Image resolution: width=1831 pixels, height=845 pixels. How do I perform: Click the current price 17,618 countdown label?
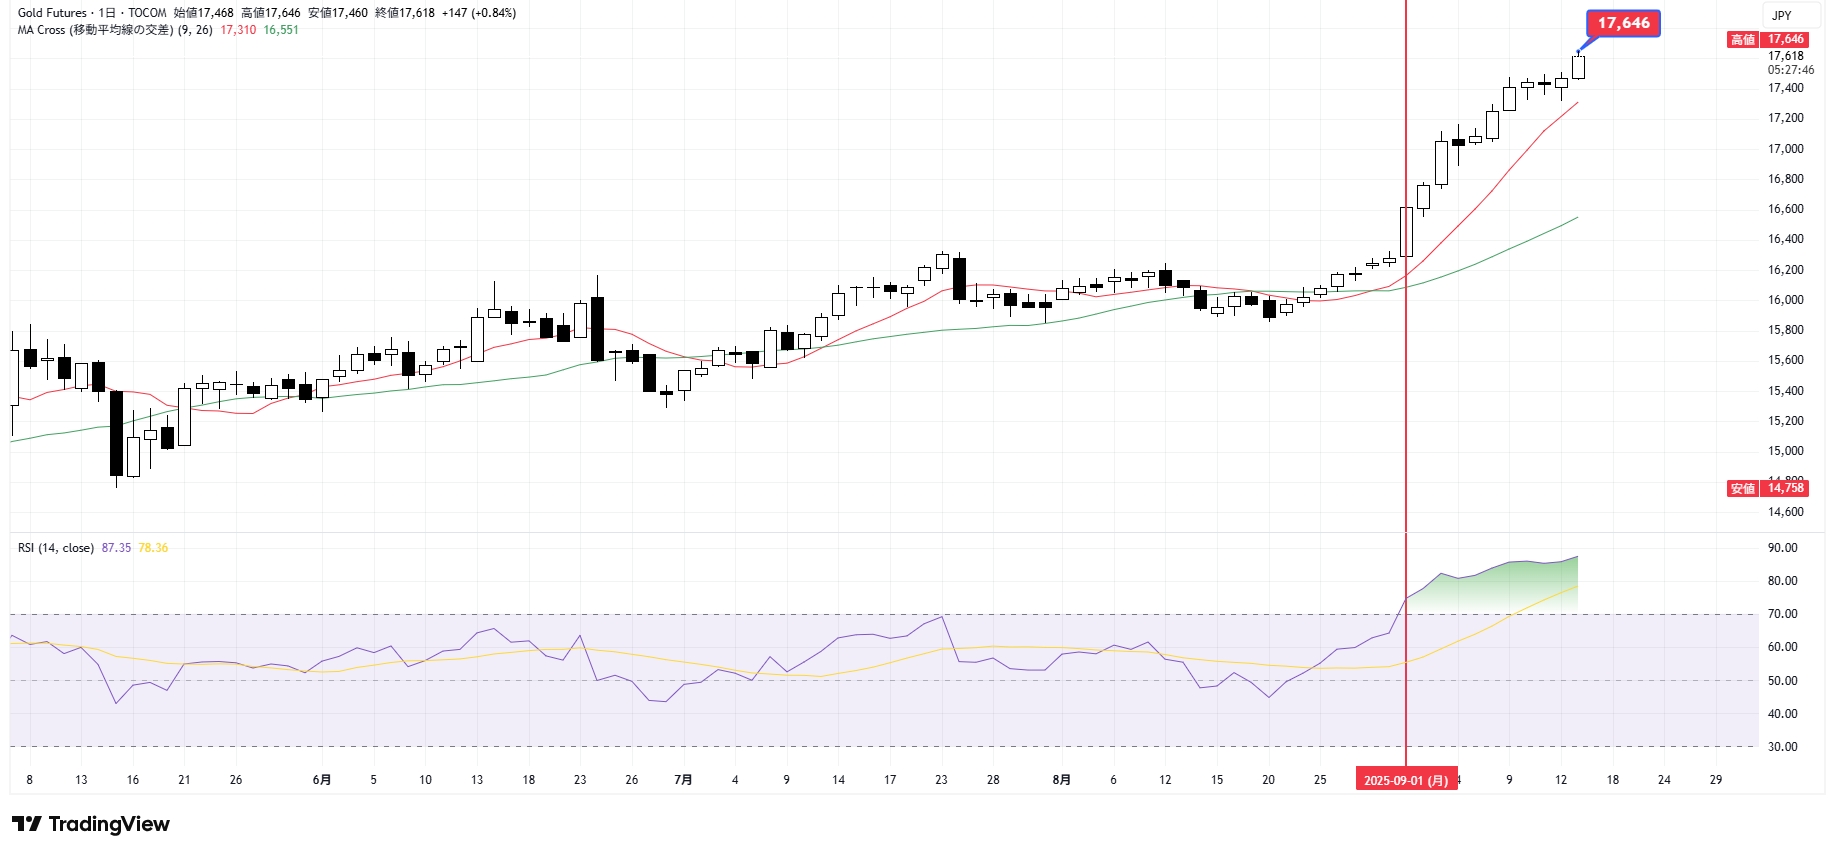[x=1789, y=63]
